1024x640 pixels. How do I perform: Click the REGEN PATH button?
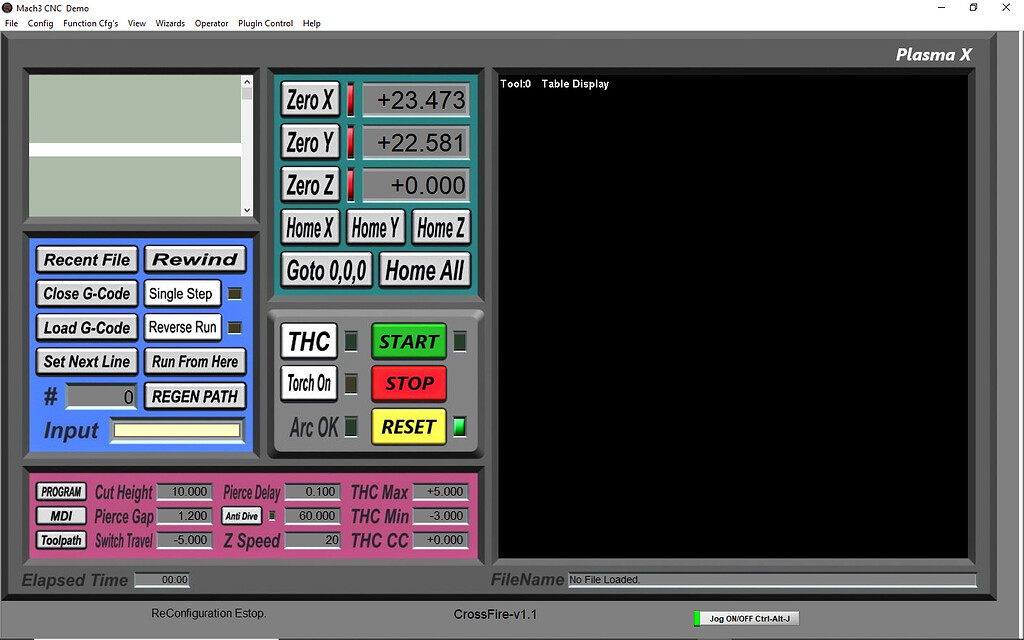click(195, 396)
